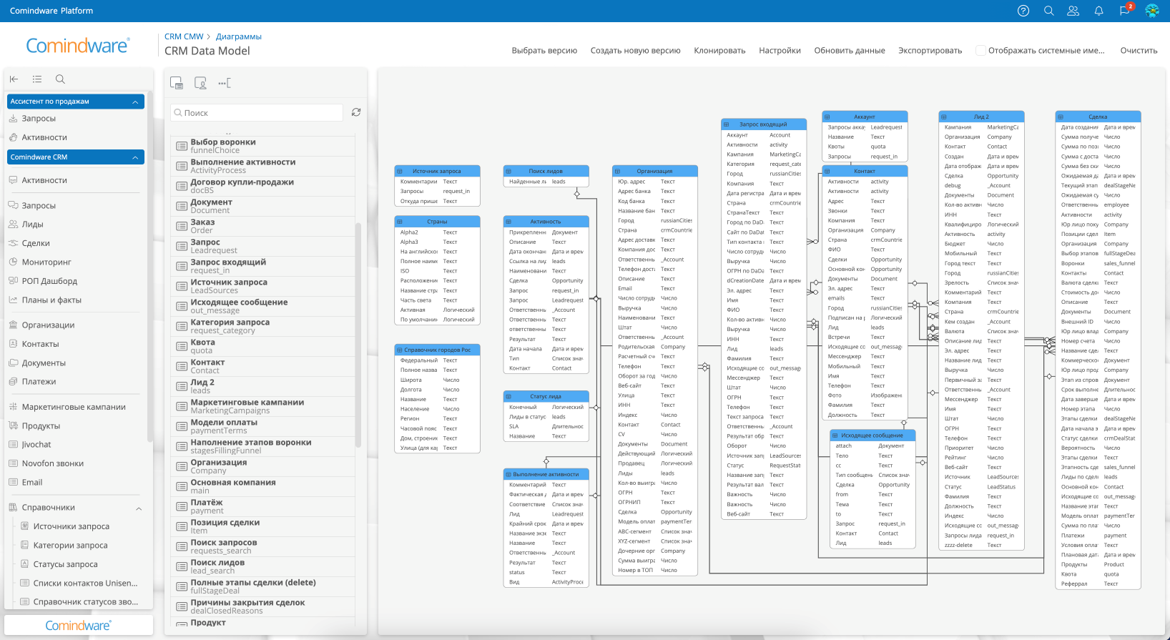Image resolution: width=1170 pixels, height=640 pixels.
Task: Open the user avatar profile menu
Action: pos(1152,10)
